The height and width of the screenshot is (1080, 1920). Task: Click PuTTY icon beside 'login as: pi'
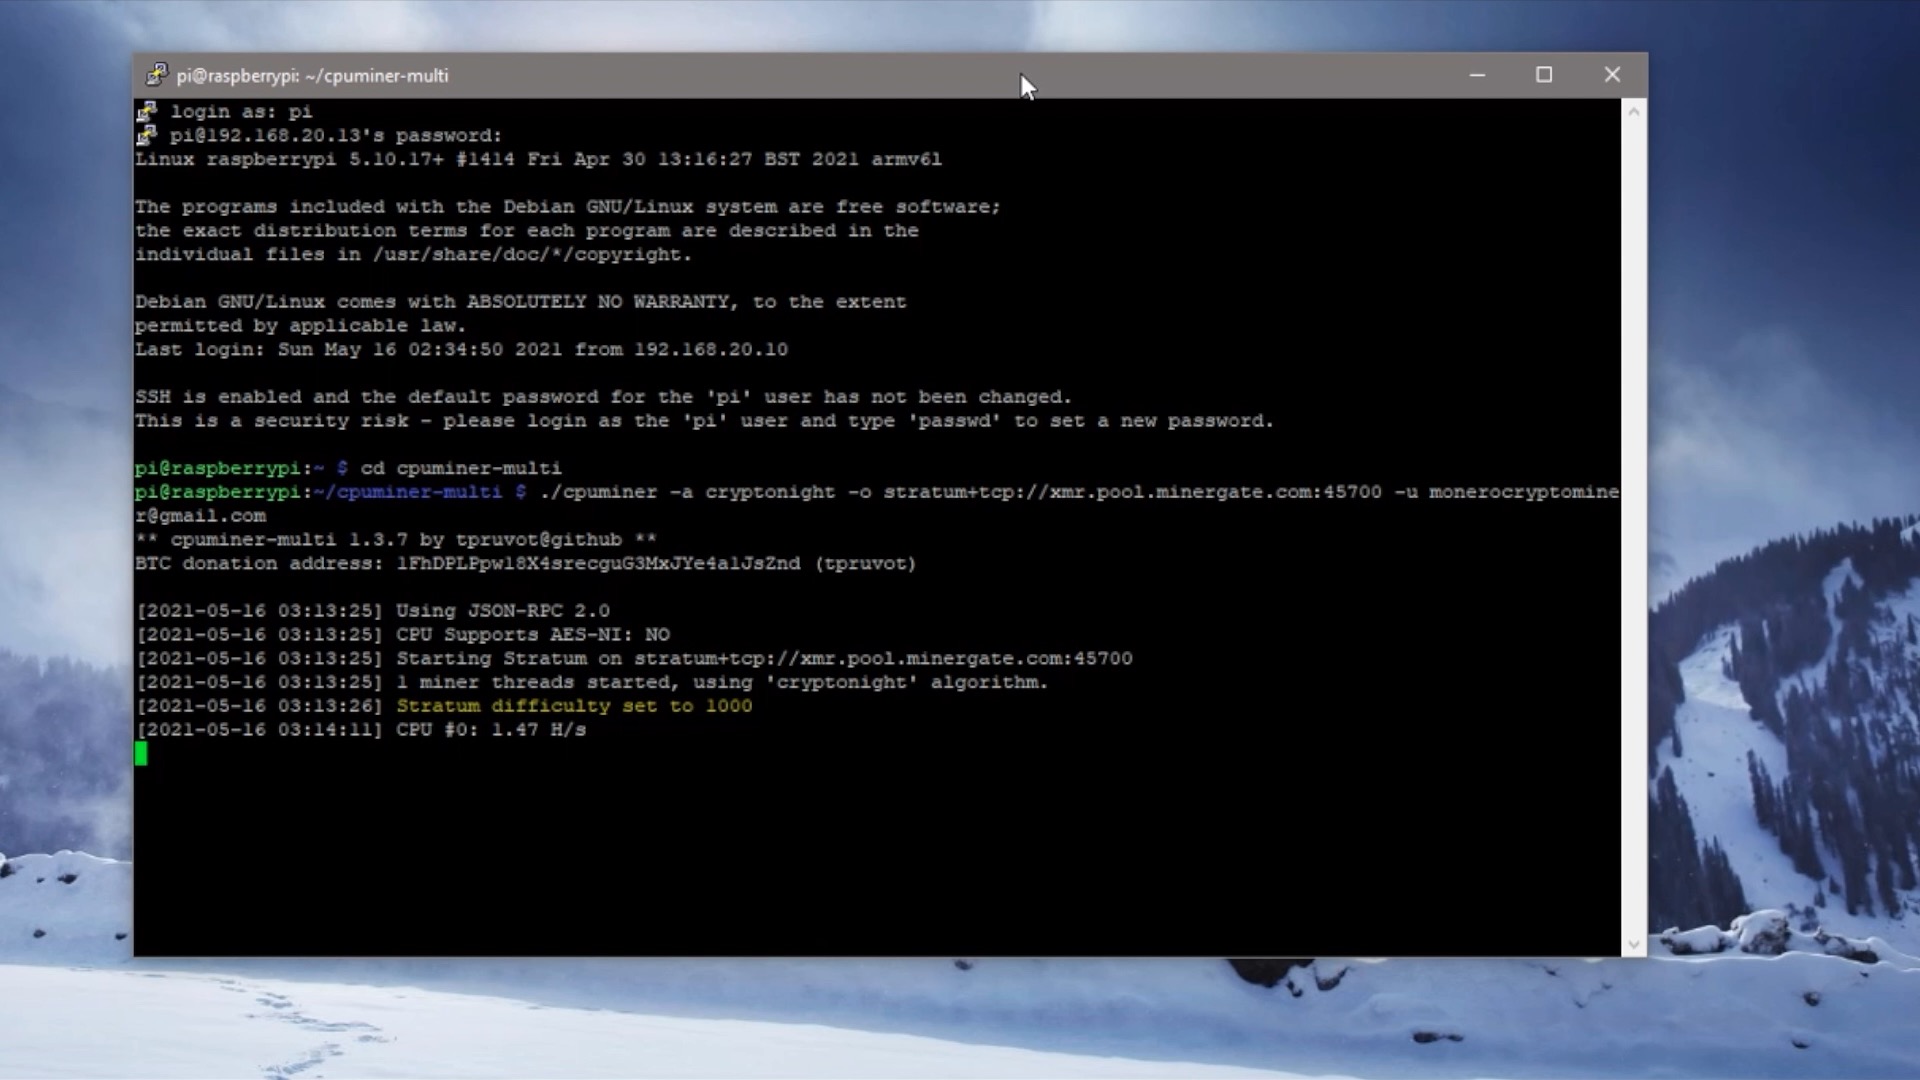(x=147, y=111)
